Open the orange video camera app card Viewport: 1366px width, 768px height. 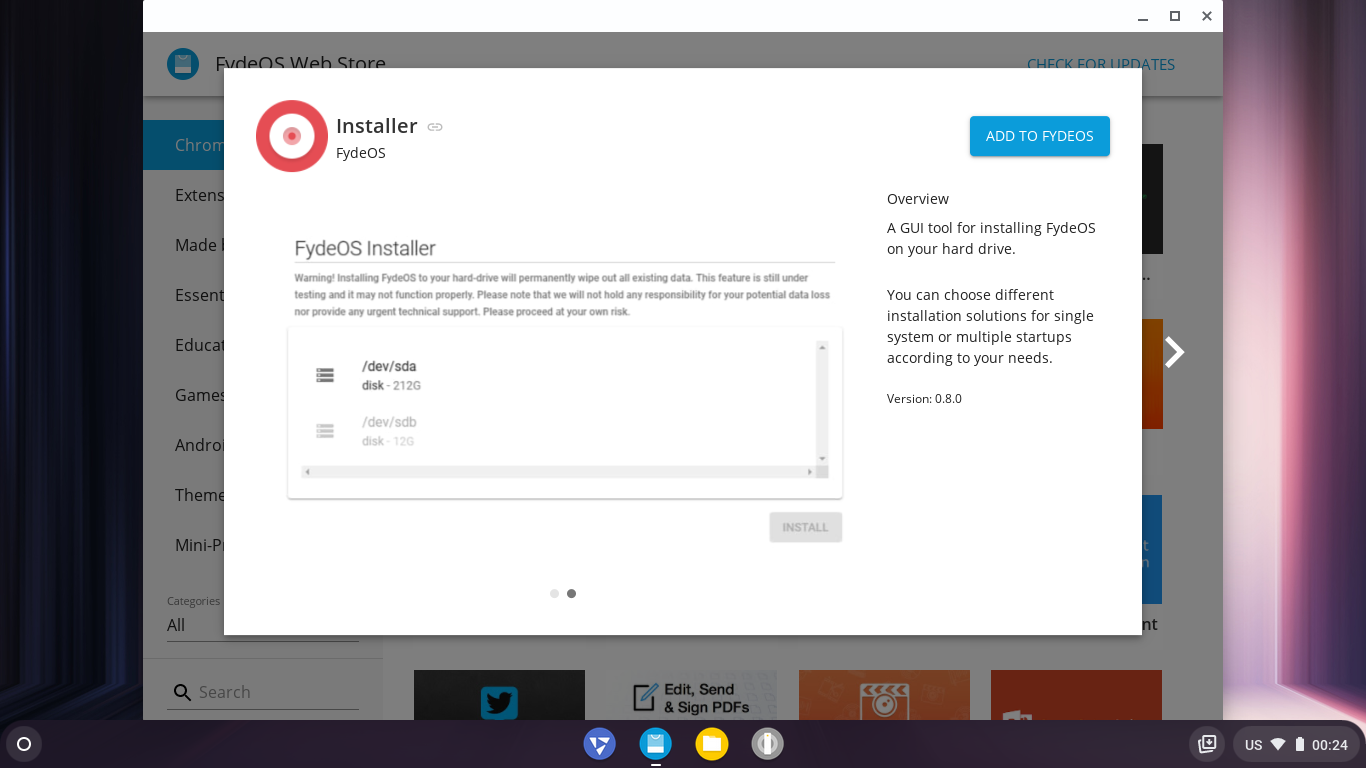click(x=884, y=695)
